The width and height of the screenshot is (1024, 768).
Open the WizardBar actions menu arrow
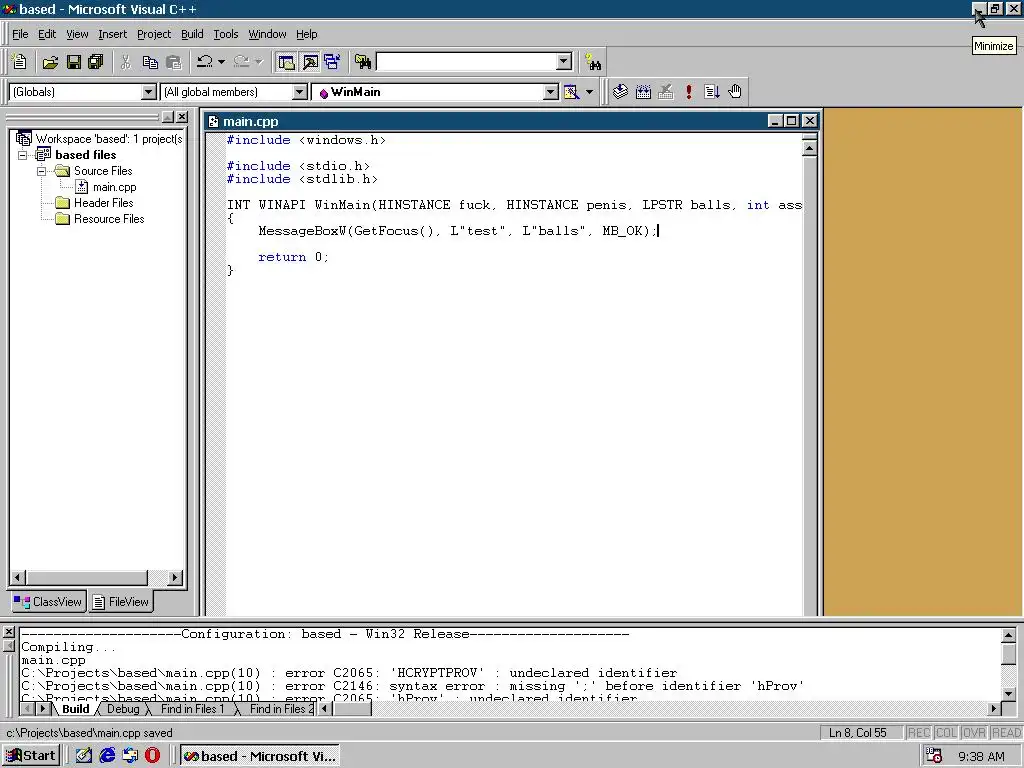589,92
